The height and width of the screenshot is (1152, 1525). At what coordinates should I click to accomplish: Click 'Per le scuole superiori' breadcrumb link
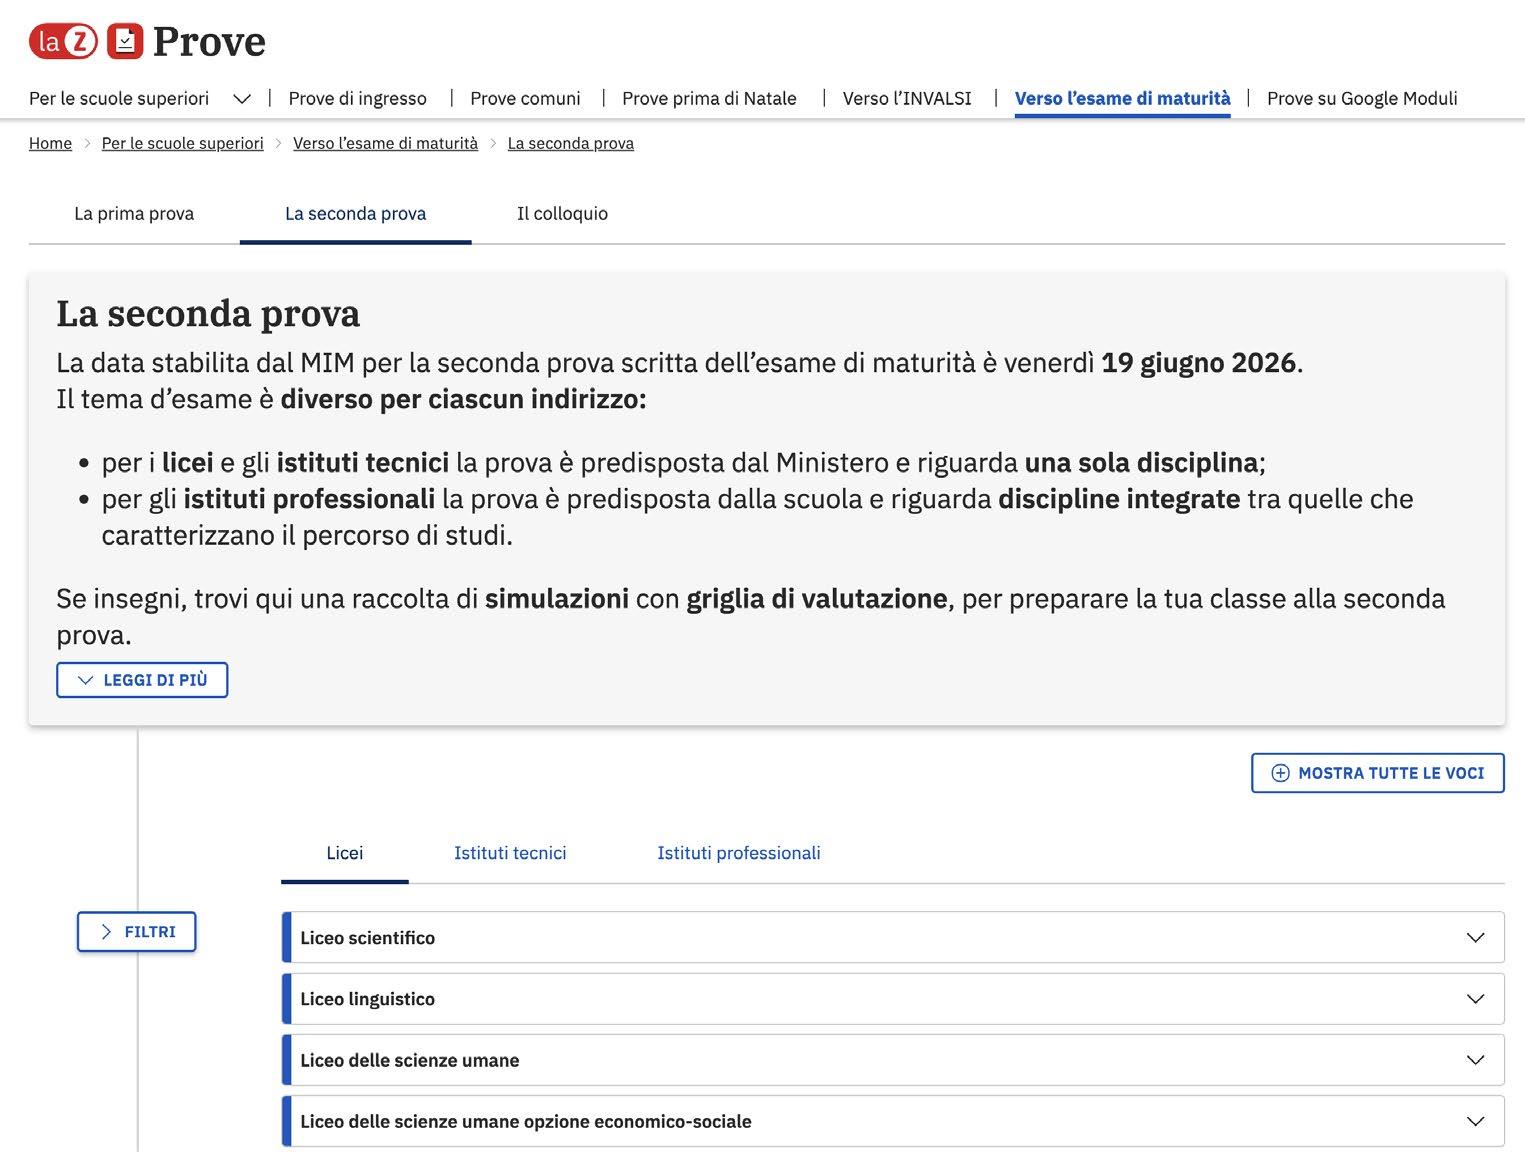tap(183, 143)
